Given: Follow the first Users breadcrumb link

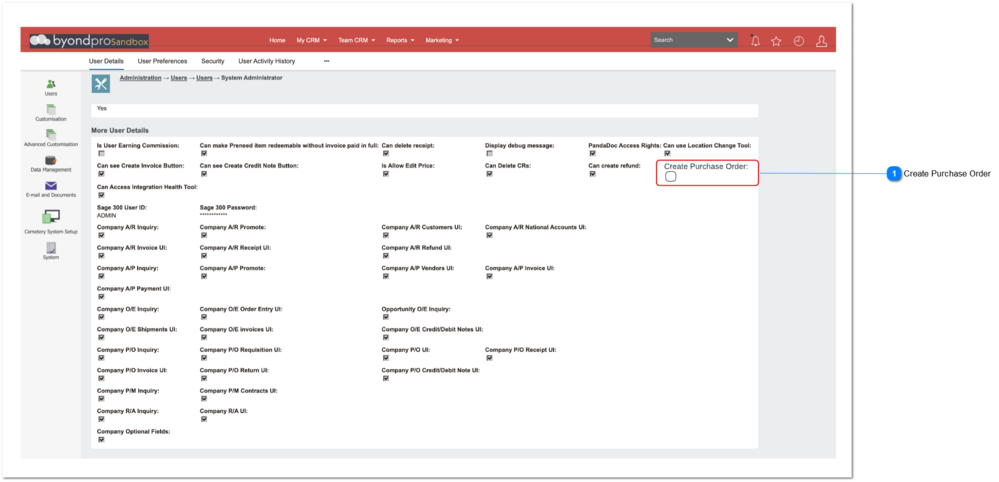Looking at the screenshot, I should (x=179, y=78).
